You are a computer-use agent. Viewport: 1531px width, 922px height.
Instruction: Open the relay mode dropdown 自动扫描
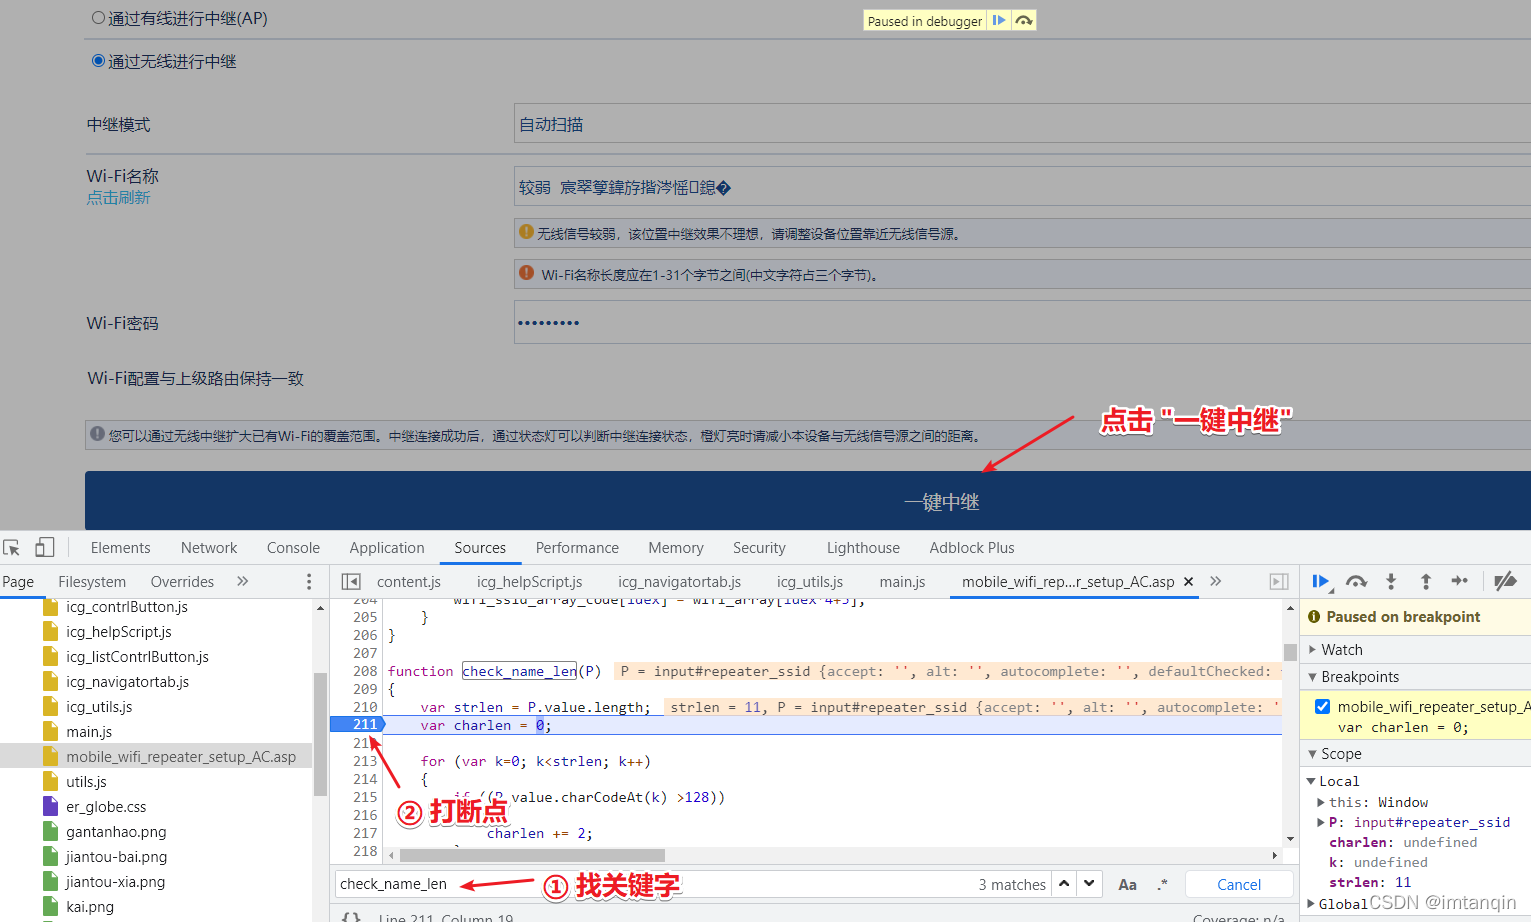click(x=1022, y=125)
